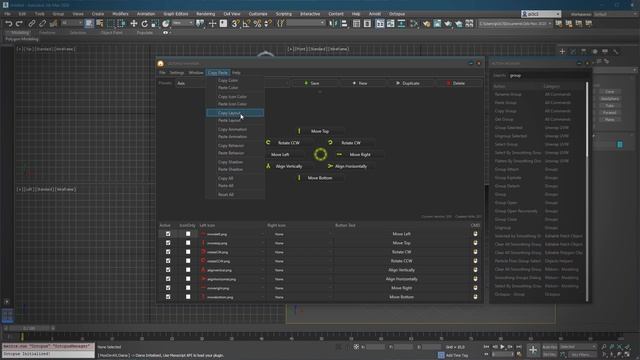This screenshot has width=640, height=360.
Task: Toggle the Percent Snap icon
Action: [257, 24]
